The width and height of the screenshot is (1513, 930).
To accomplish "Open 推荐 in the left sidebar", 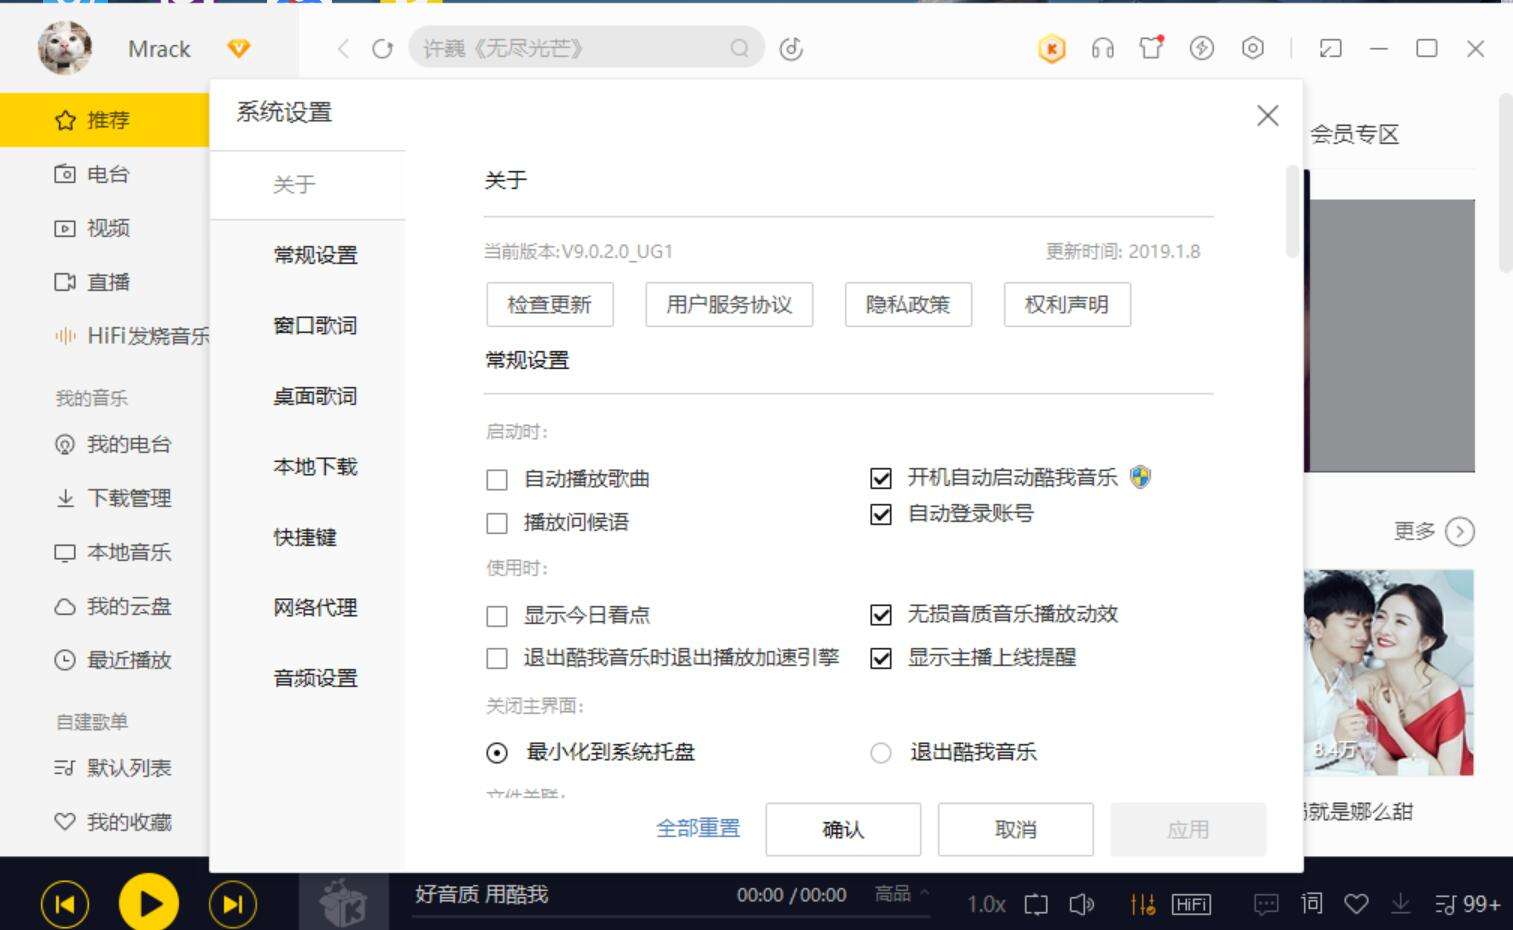I will tap(105, 120).
